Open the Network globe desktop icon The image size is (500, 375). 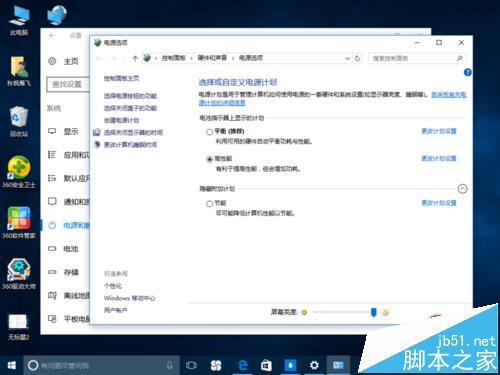(57, 15)
